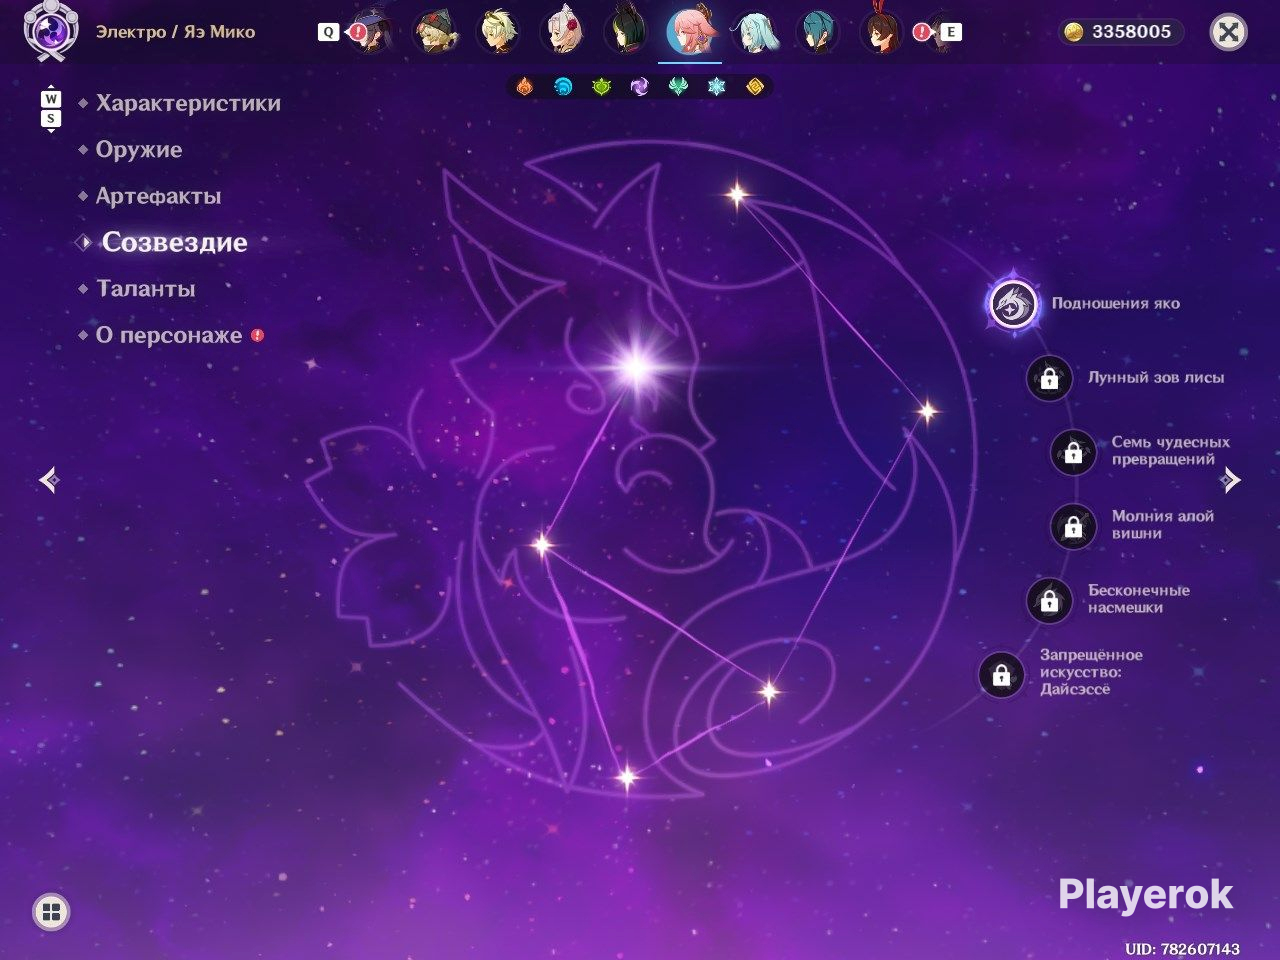Select locked constellation Лунный зов лисы

1049,379
